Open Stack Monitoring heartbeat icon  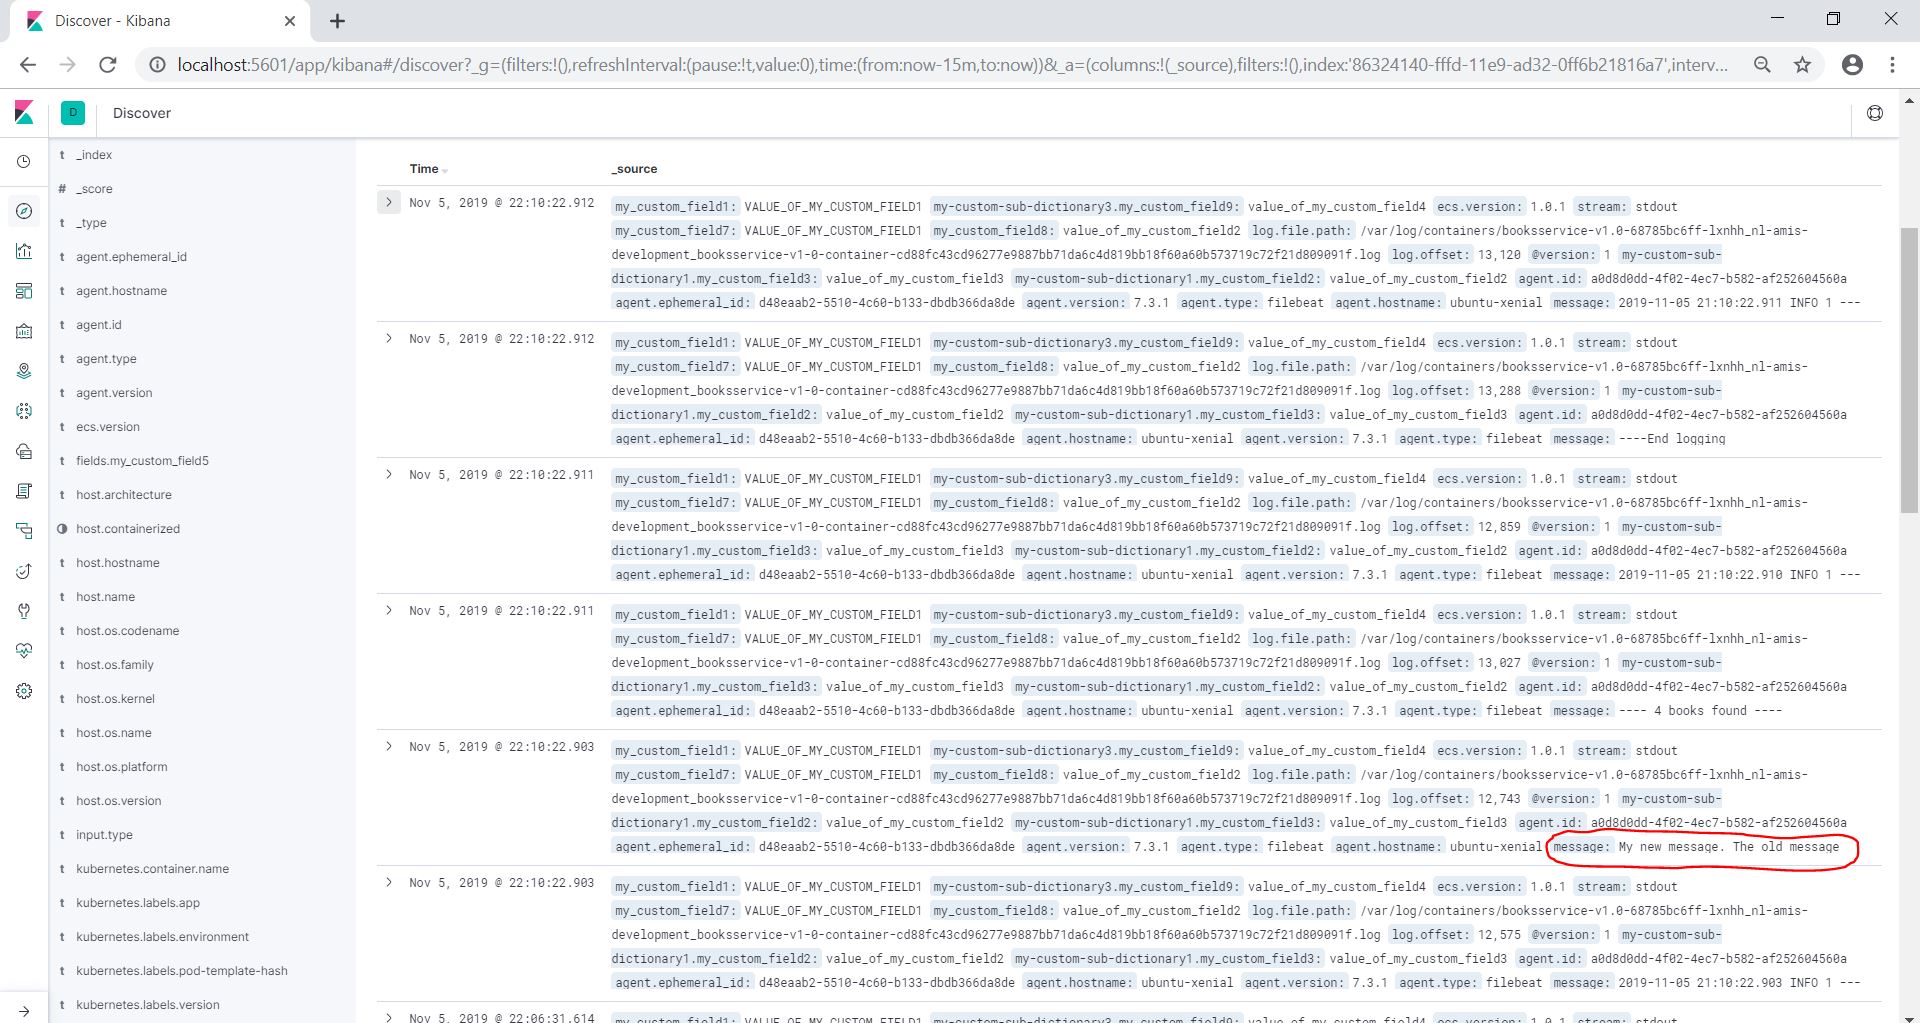pyautogui.click(x=24, y=651)
